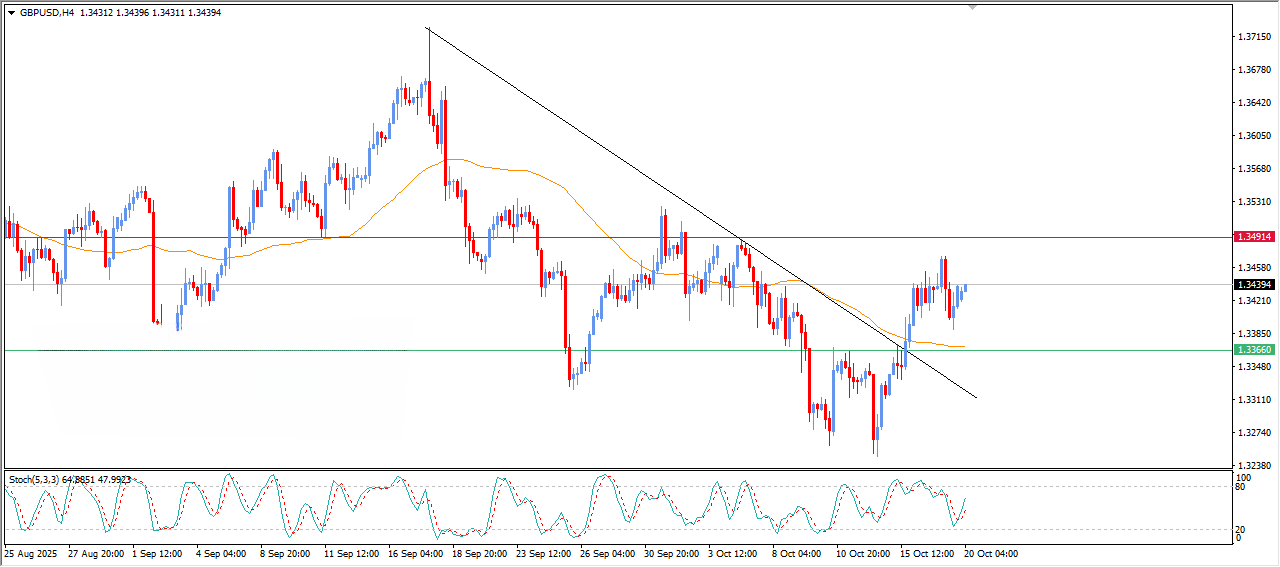Click the 20 level on stochastic scale
The width and height of the screenshot is (1280, 567).
coord(1241,528)
